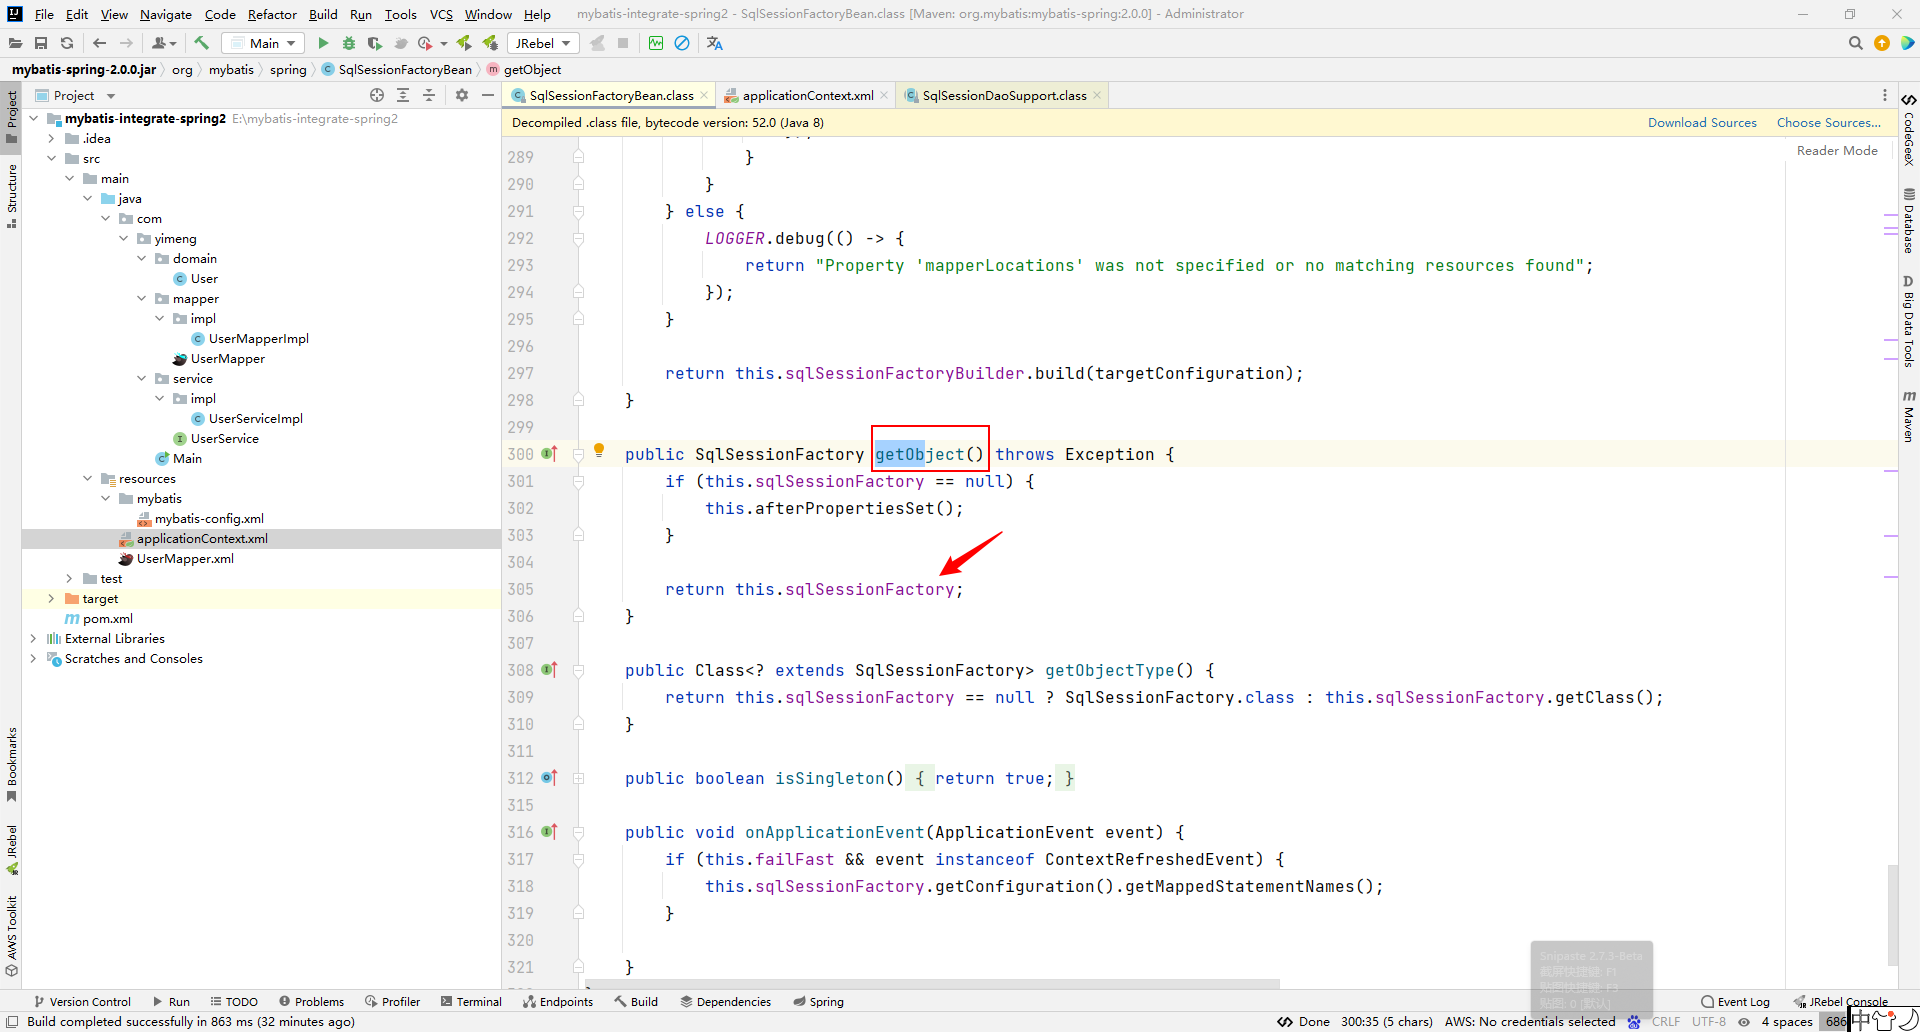Build project with the hammer icon
The height and width of the screenshot is (1032, 1920).
(x=201, y=43)
